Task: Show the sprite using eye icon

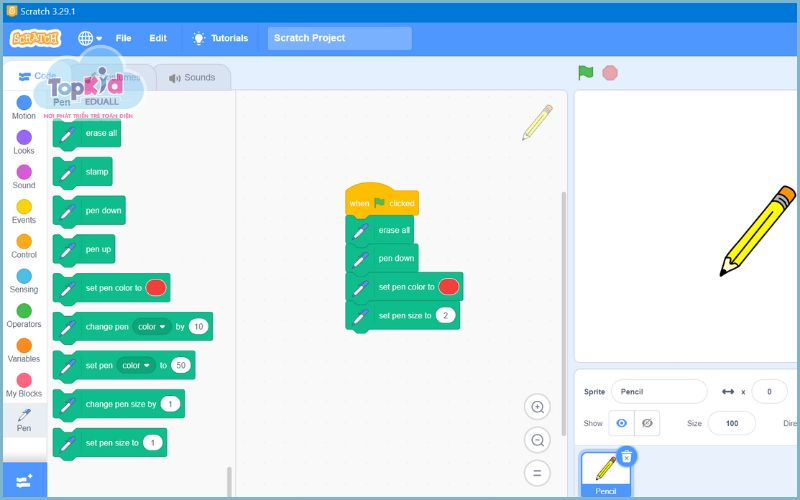Action: (x=622, y=423)
